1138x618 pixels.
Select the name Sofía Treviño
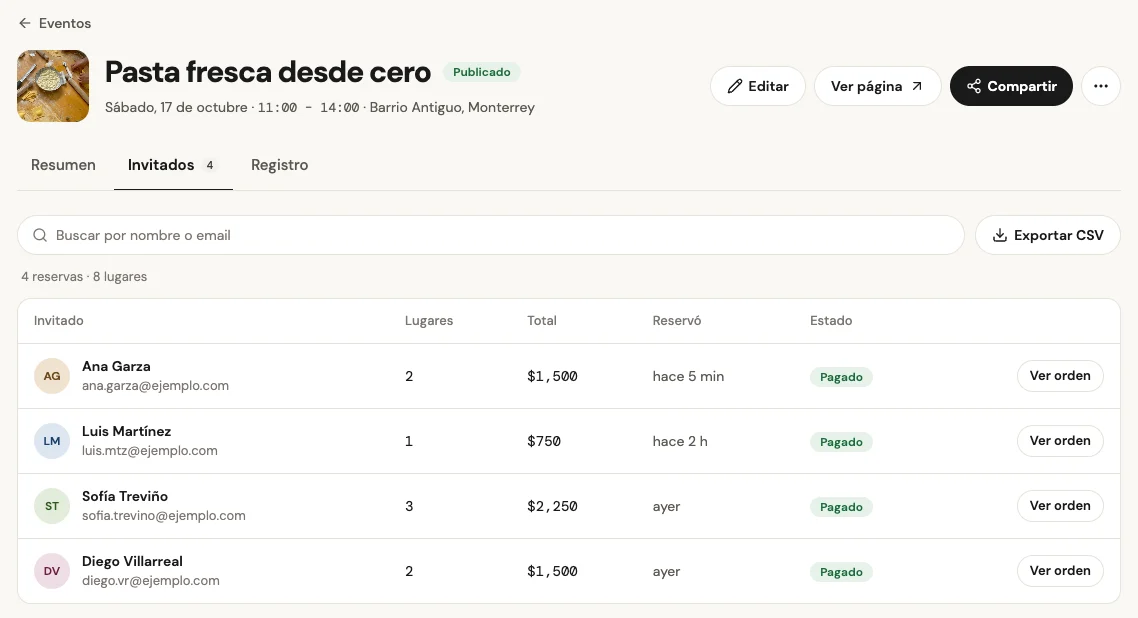(x=125, y=496)
